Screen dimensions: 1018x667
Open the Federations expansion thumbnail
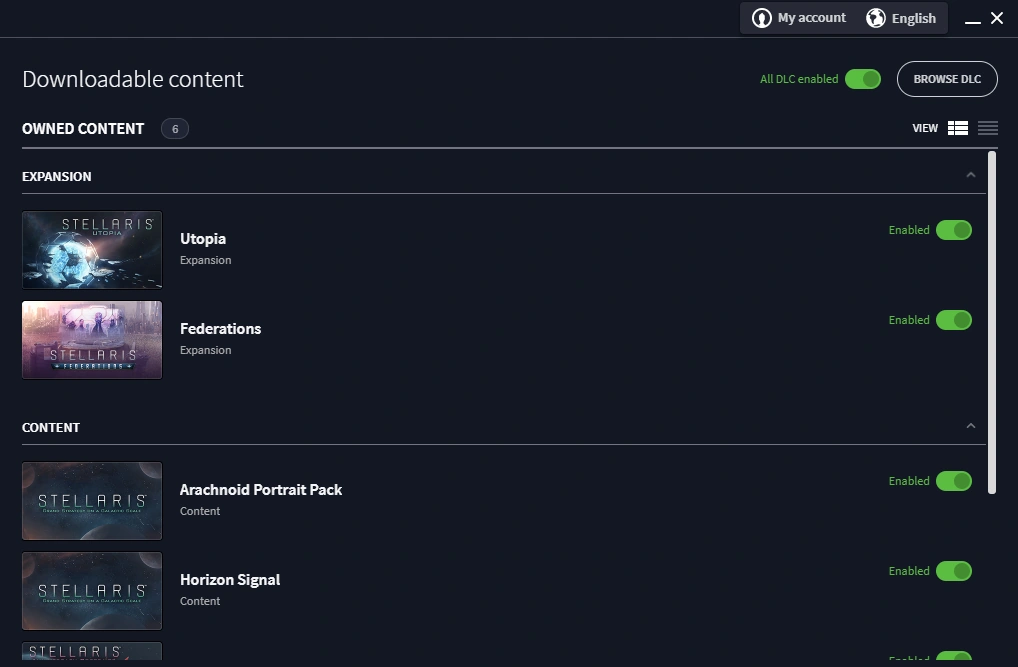[92, 340]
